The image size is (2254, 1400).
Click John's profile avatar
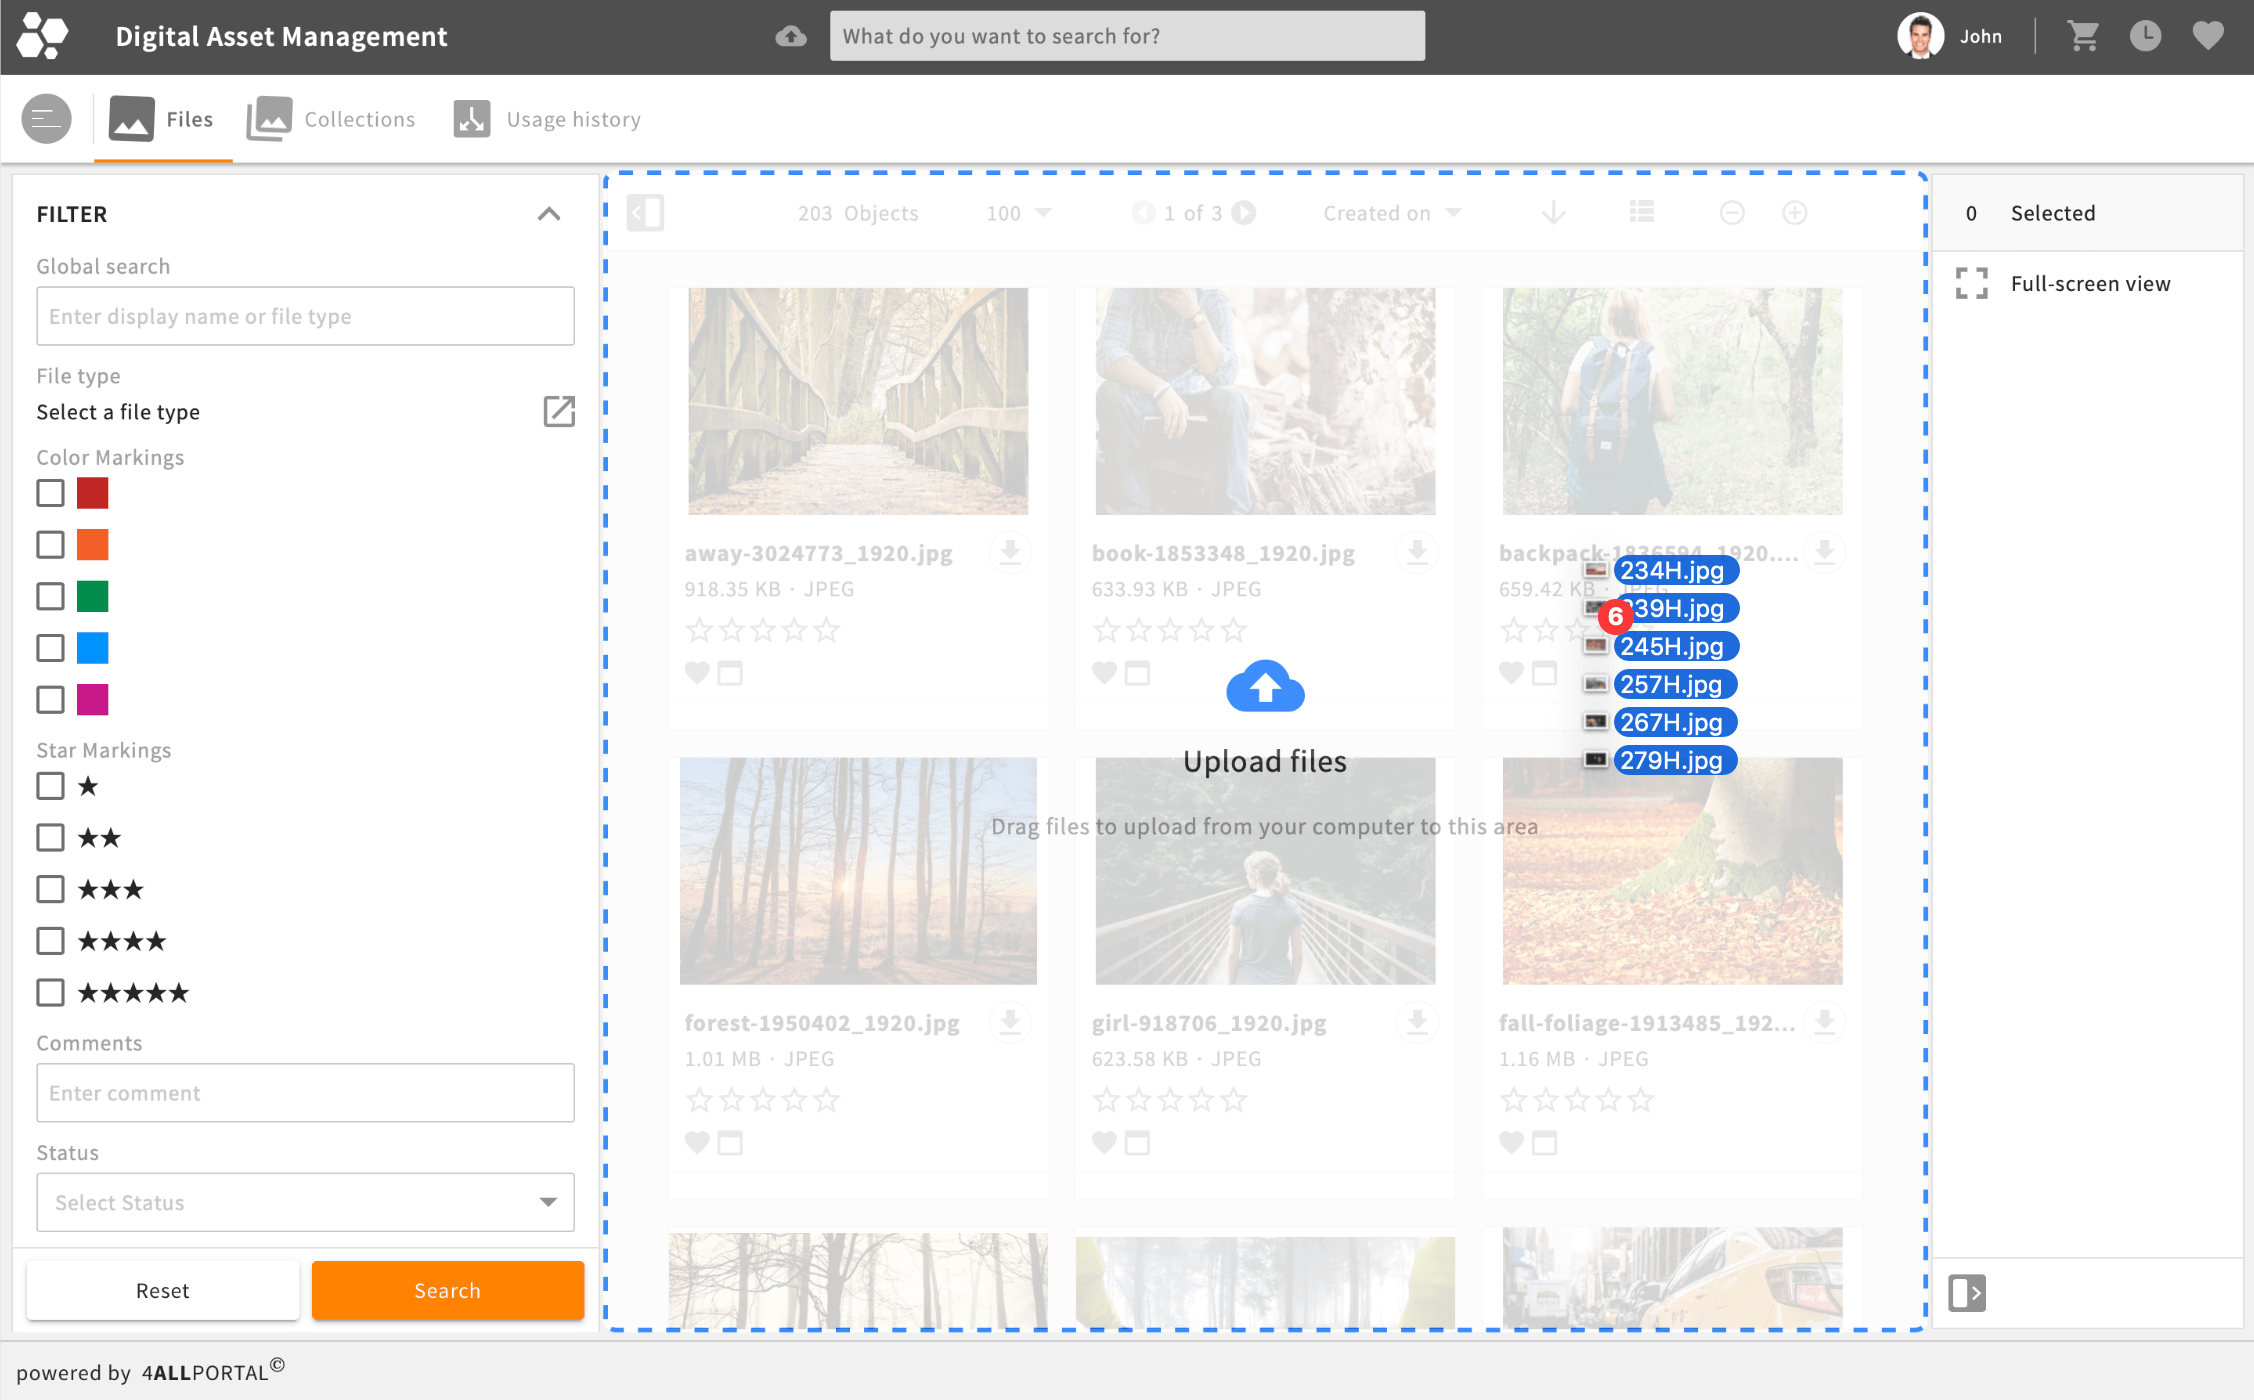click(x=1920, y=36)
